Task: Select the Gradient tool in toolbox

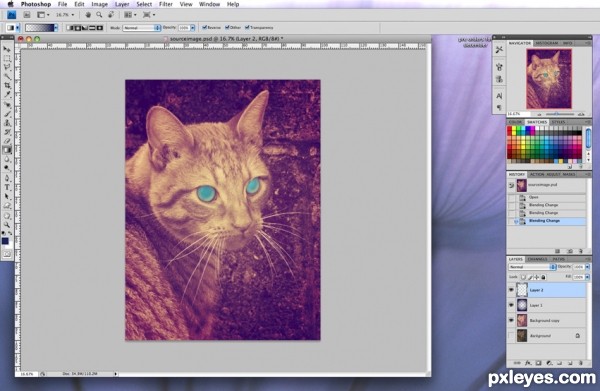Action: 7,150
